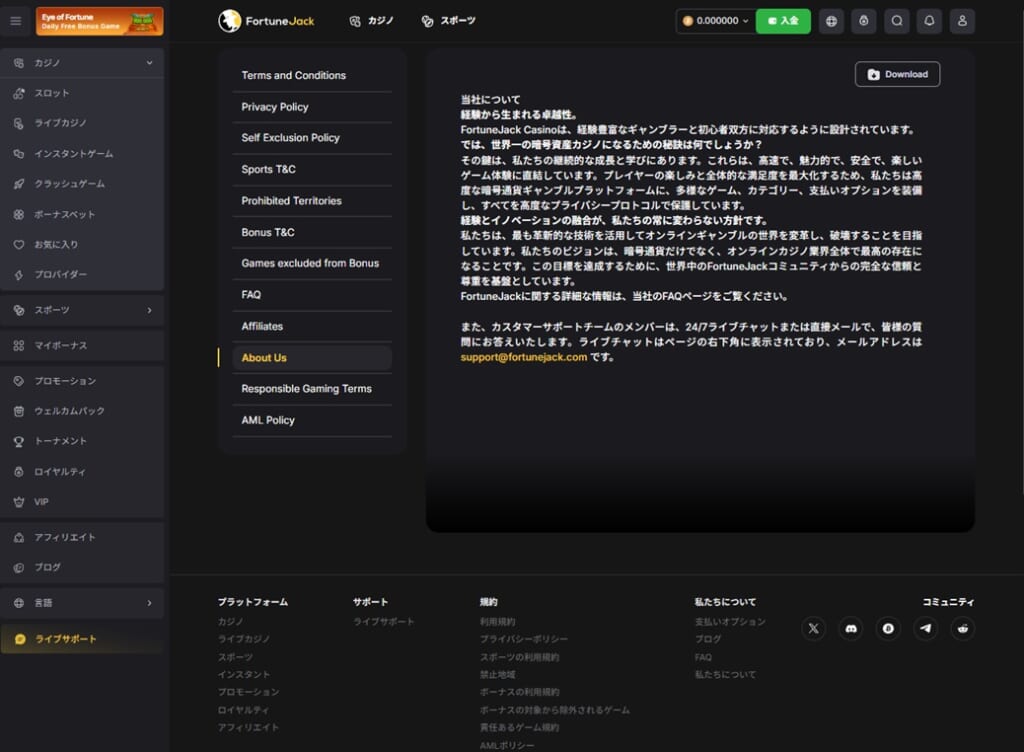The width and height of the screenshot is (1024, 752).
Task: Select FAQ in the policy menu
Action: tap(312, 295)
